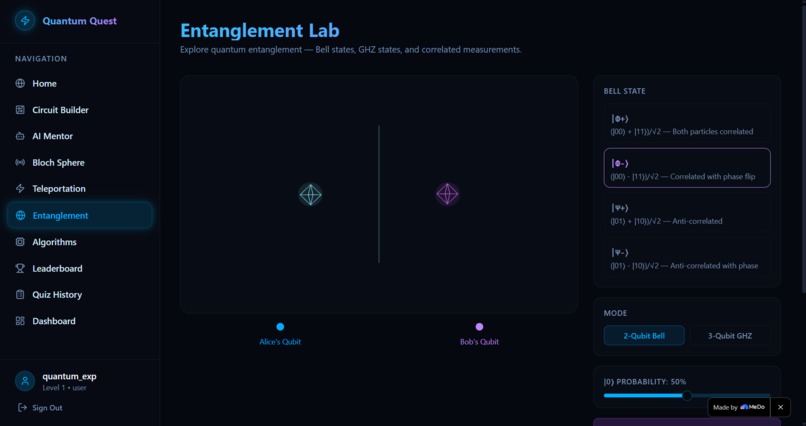Close the Made by MeDo badge

coord(780,407)
